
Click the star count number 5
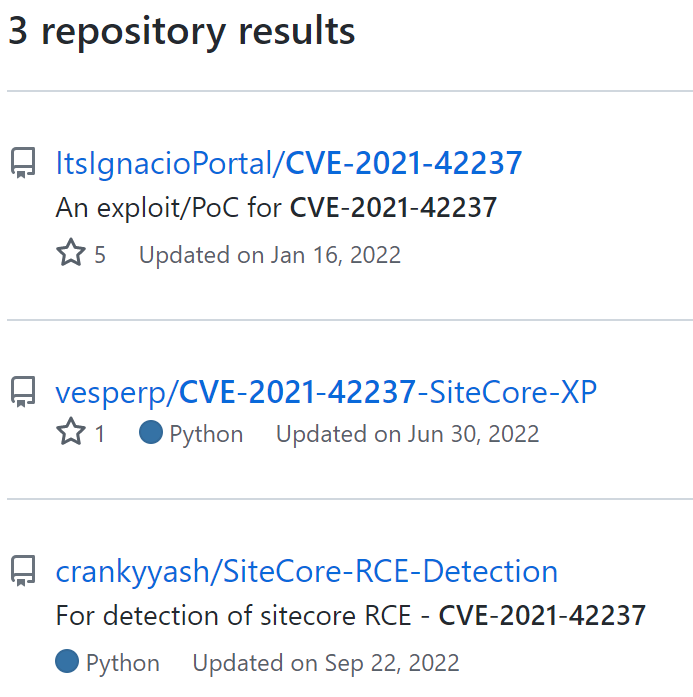point(100,255)
